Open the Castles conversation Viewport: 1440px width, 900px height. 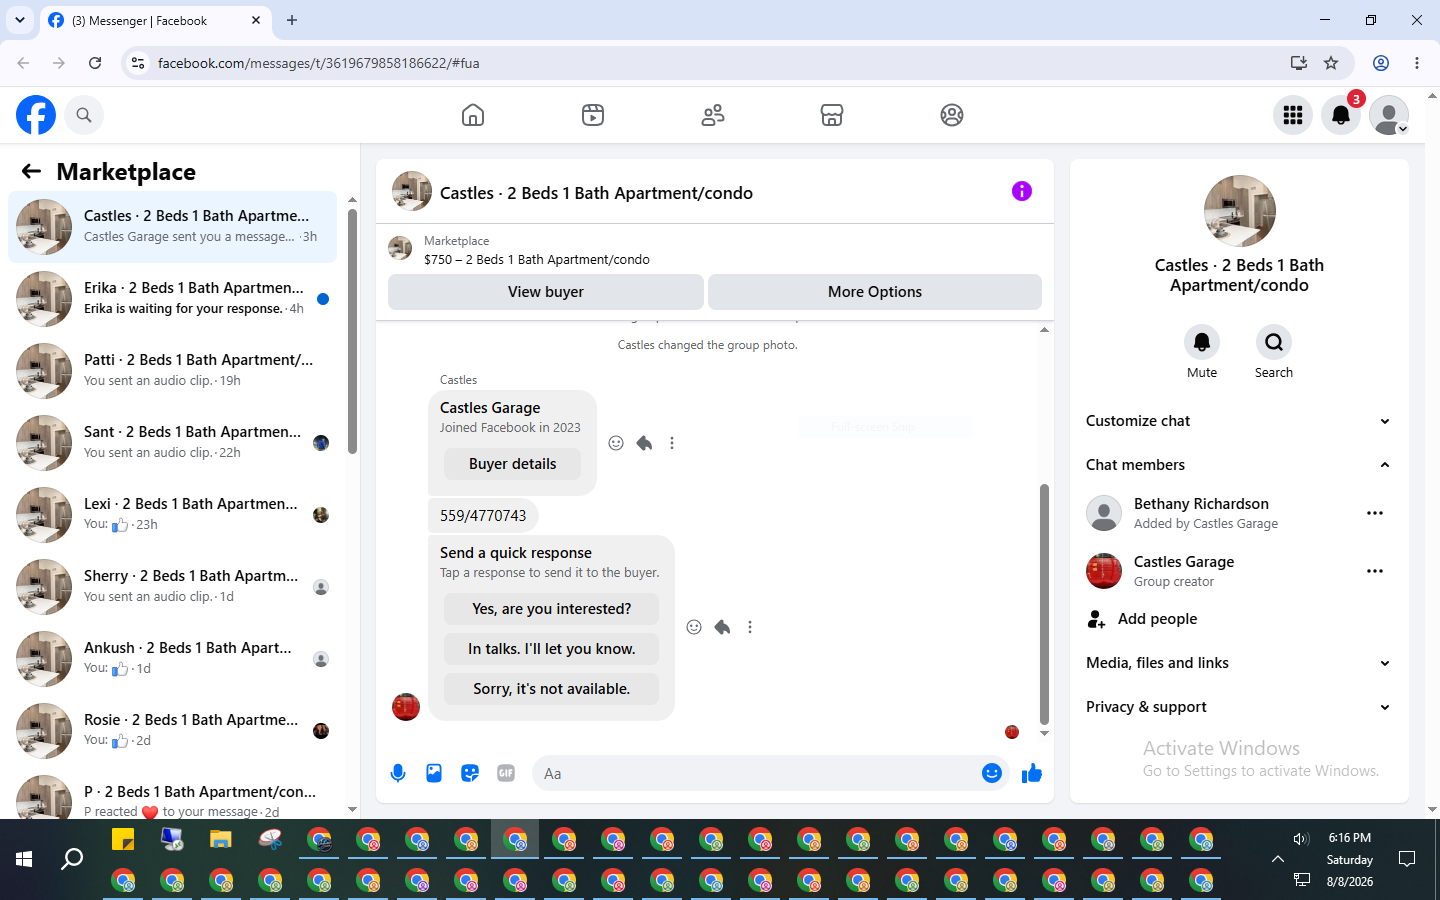173,227
